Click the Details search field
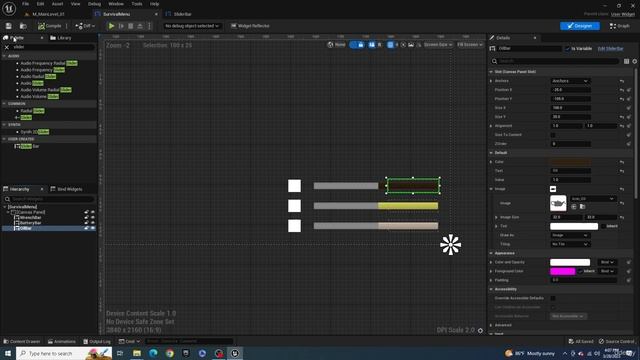 point(555,61)
